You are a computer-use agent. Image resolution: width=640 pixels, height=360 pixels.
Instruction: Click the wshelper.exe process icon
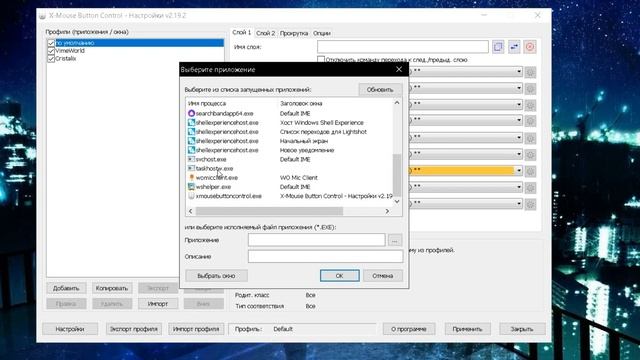coord(191,187)
